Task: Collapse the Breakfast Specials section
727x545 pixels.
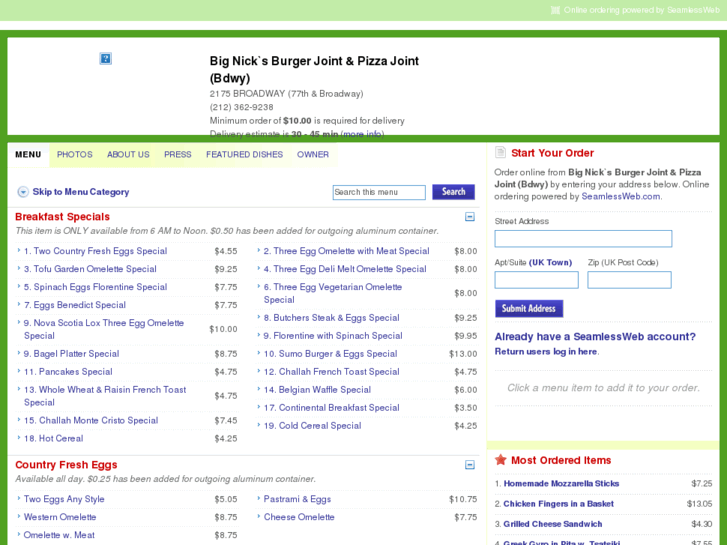Action: pyautogui.click(x=470, y=217)
